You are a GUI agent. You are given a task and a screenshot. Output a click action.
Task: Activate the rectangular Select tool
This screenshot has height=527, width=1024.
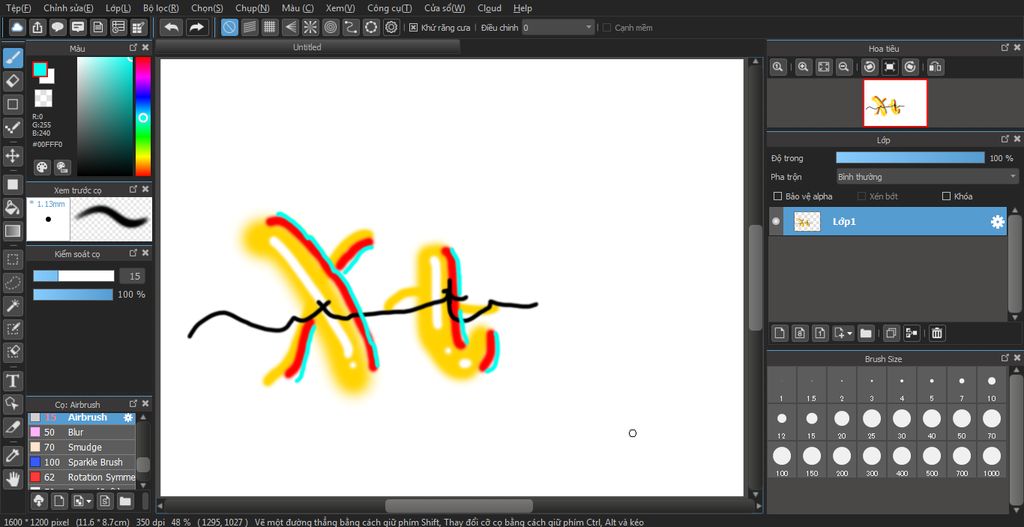[x=12, y=260]
